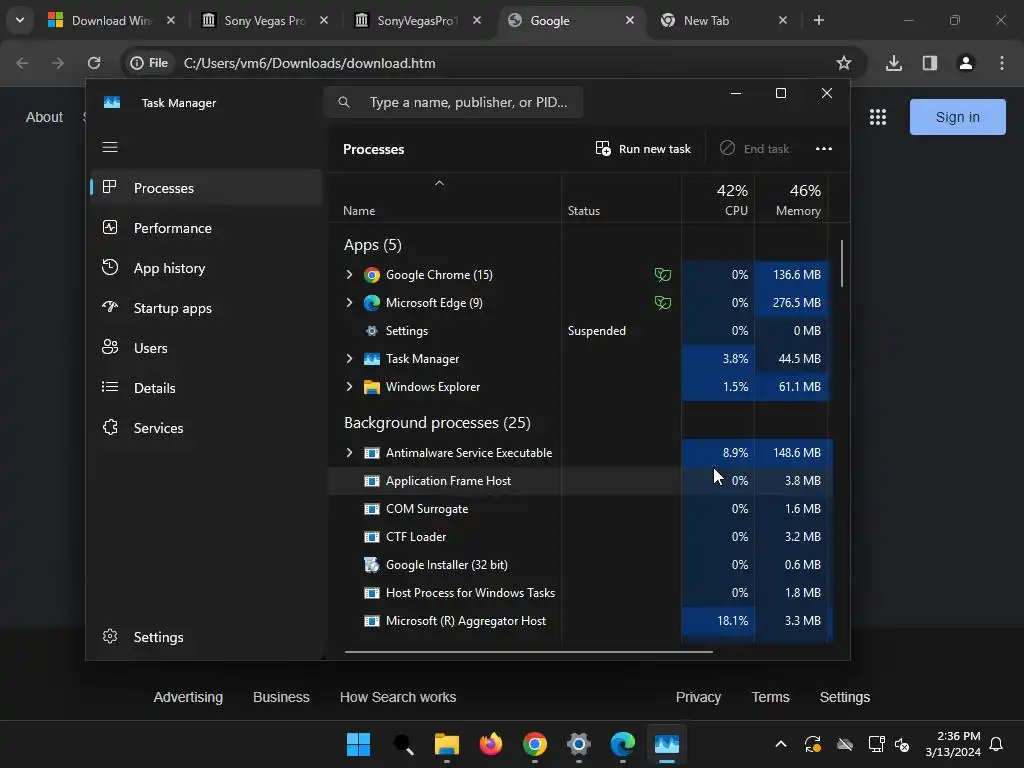This screenshot has width=1024, height=768.
Task: Show hidden system tray icons chevron
Action: pyautogui.click(x=780, y=744)
